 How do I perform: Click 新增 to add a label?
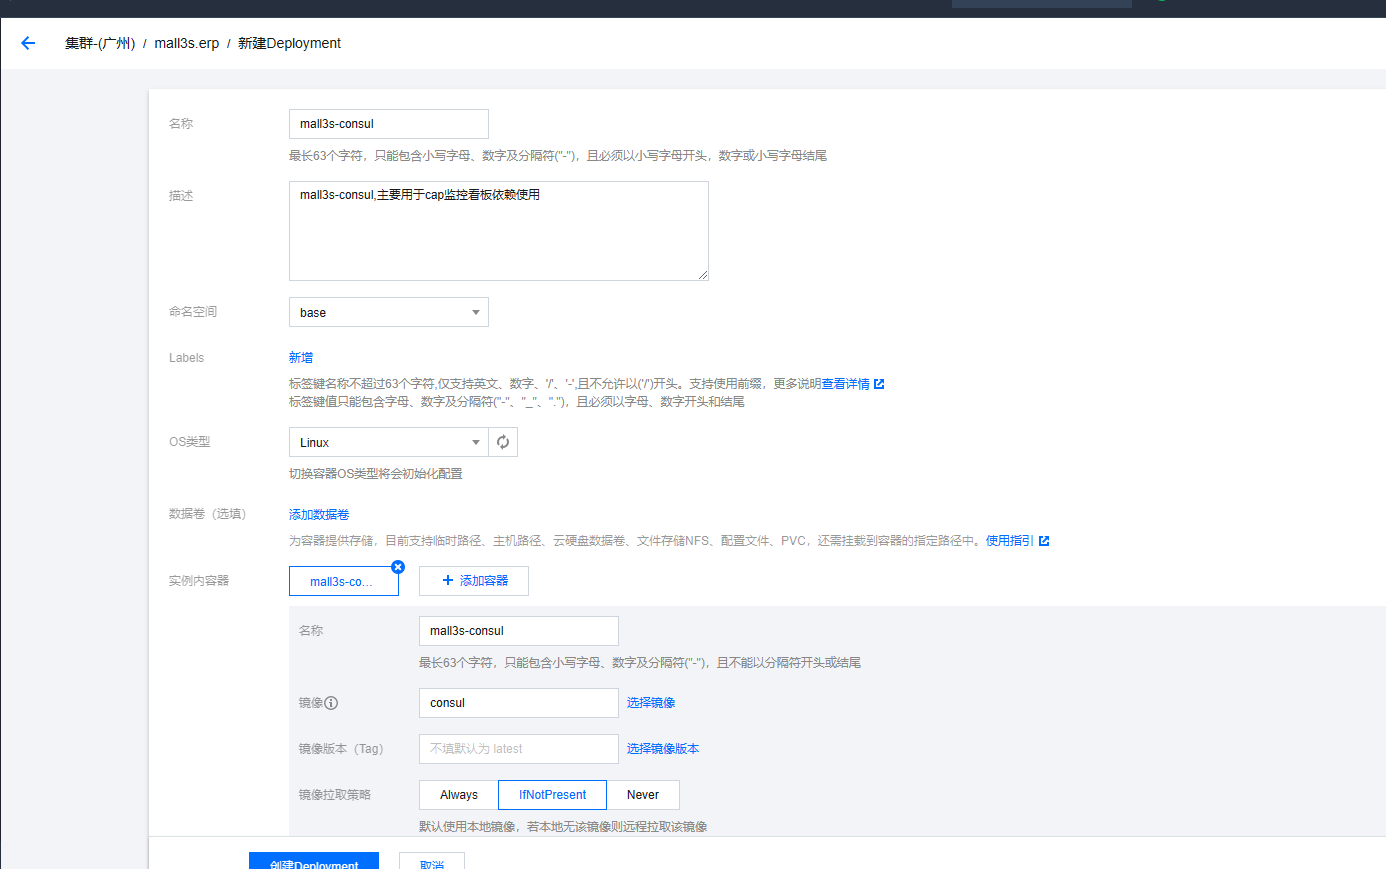coord(301,357)
